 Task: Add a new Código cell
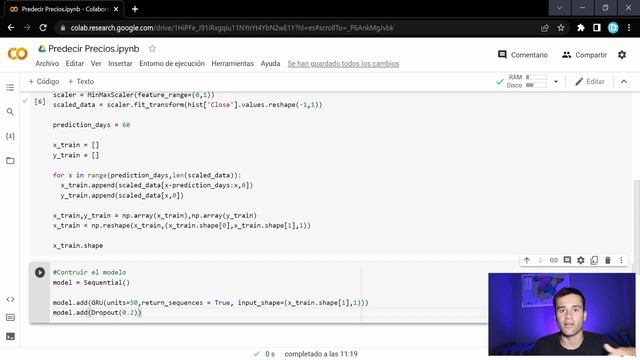[x=44, y=82]
